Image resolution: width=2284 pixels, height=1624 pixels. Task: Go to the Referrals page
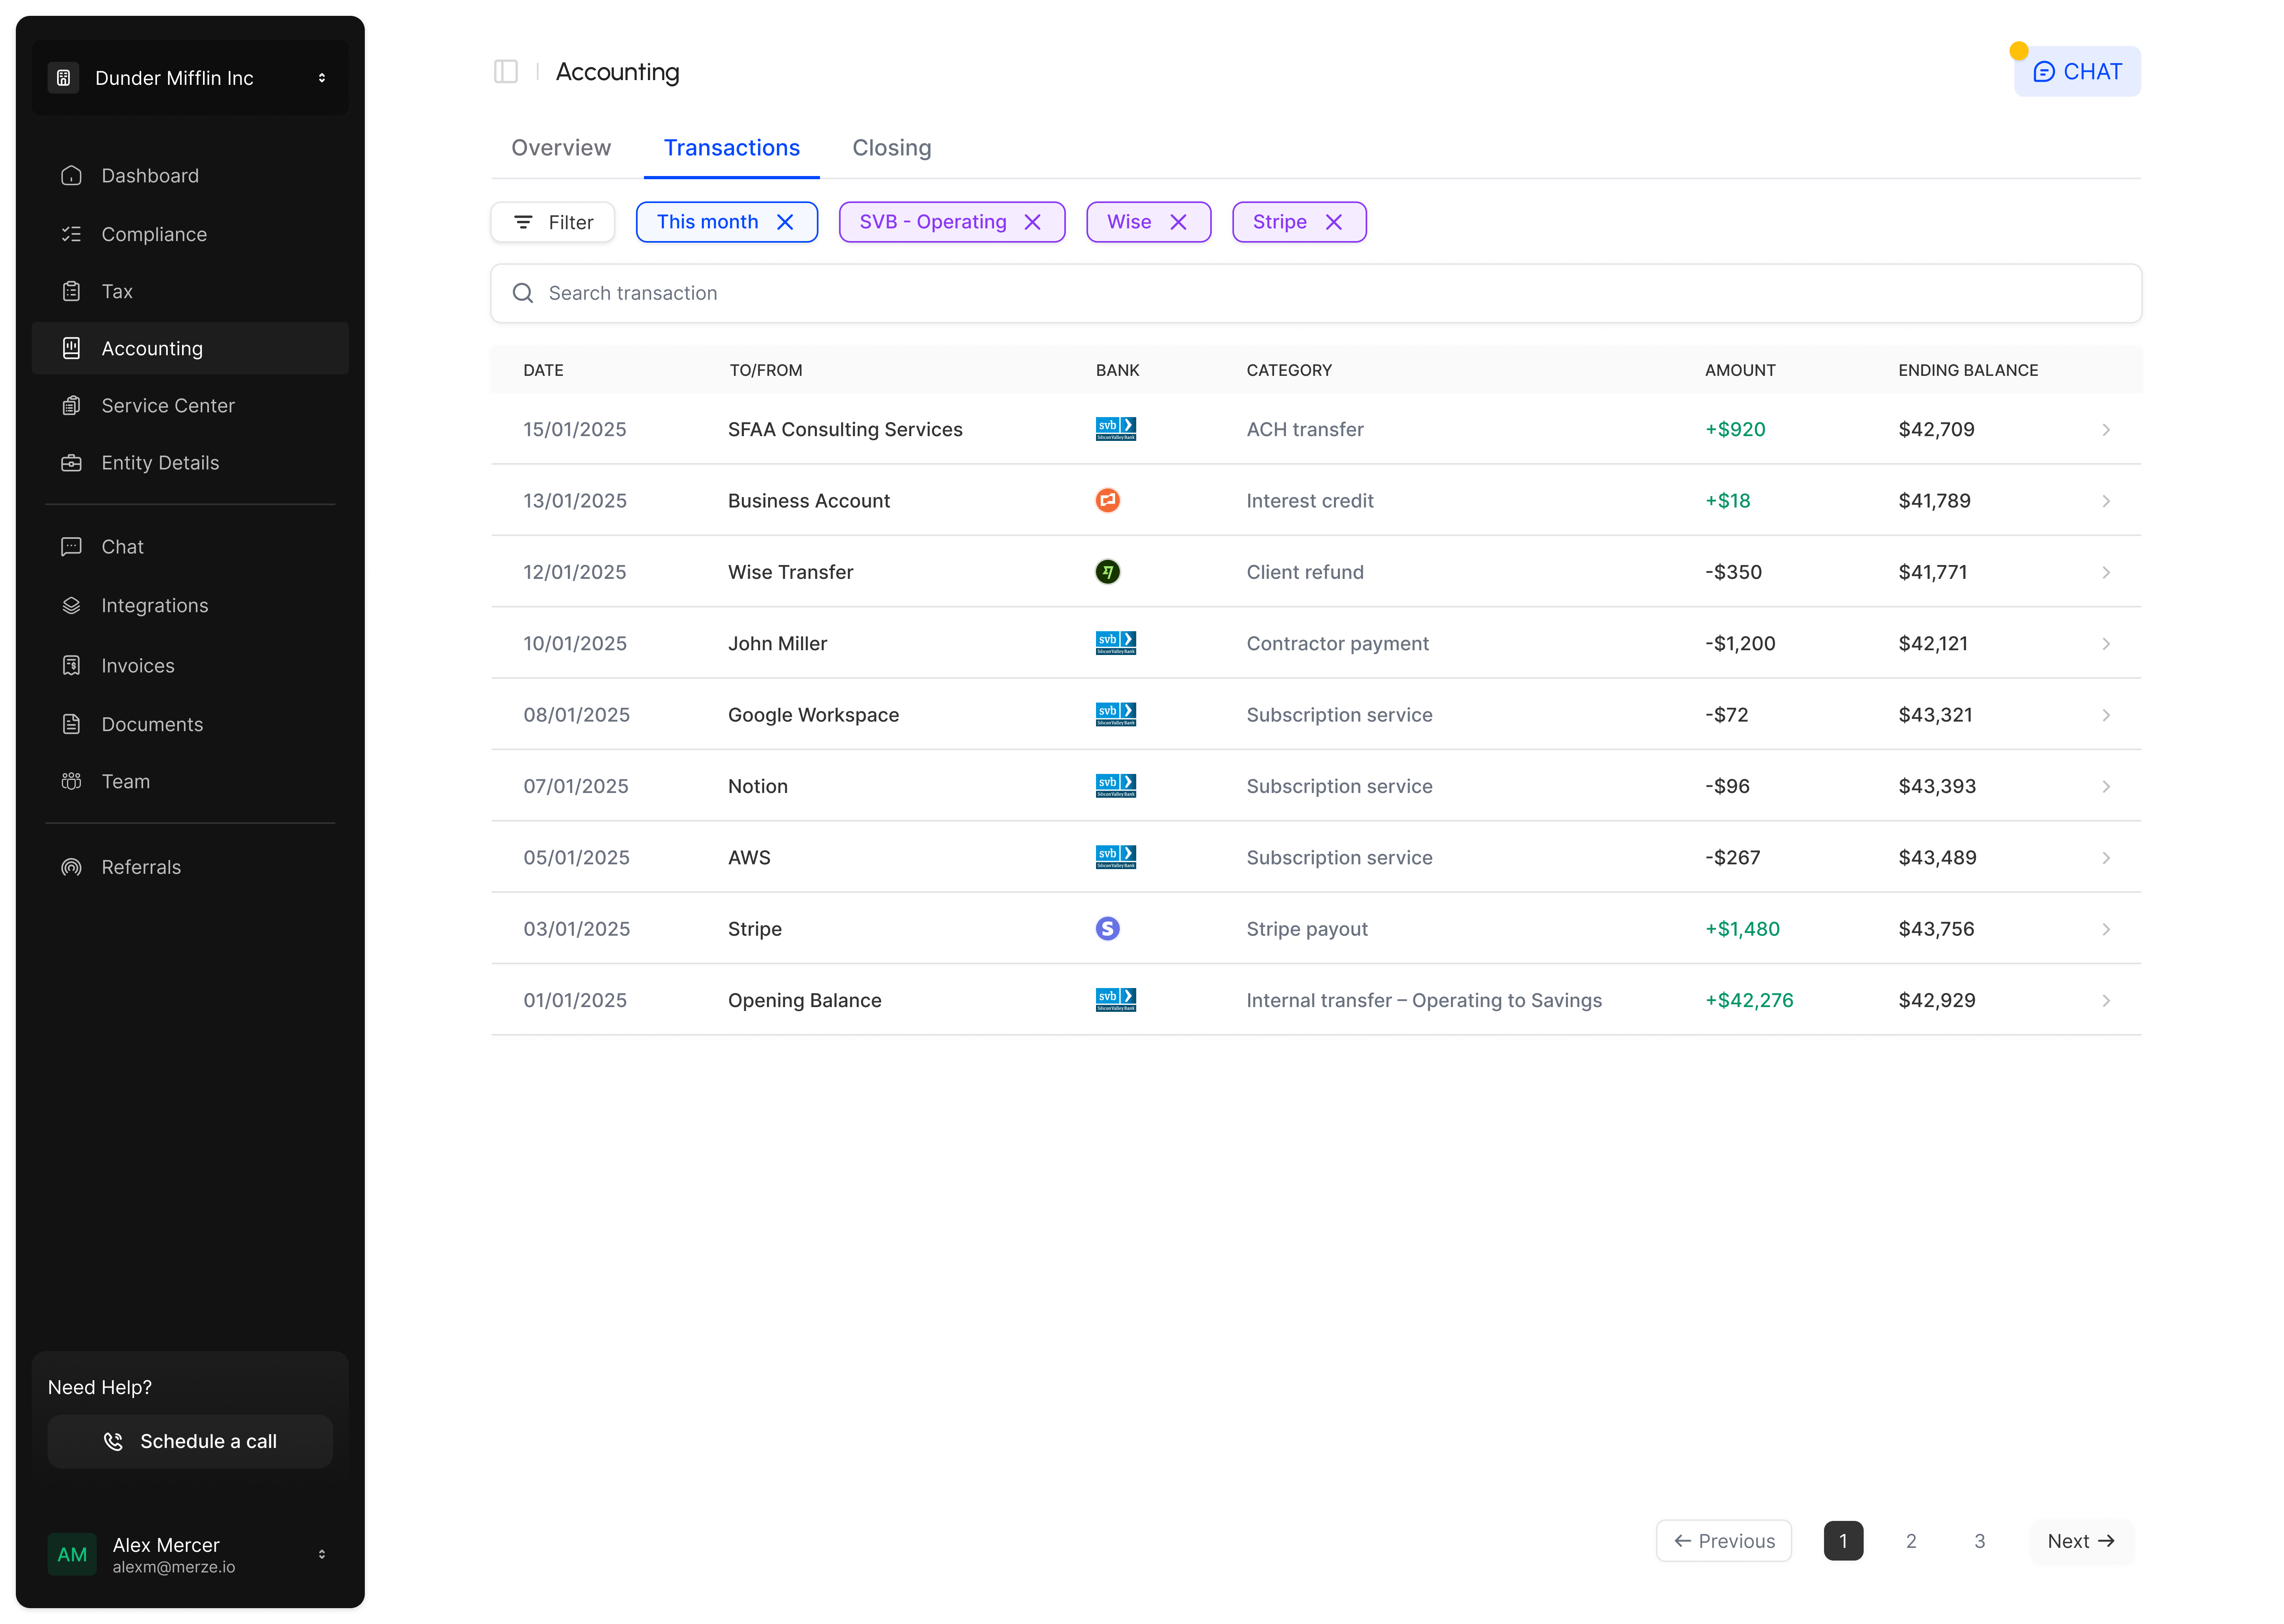click(141, 867)
